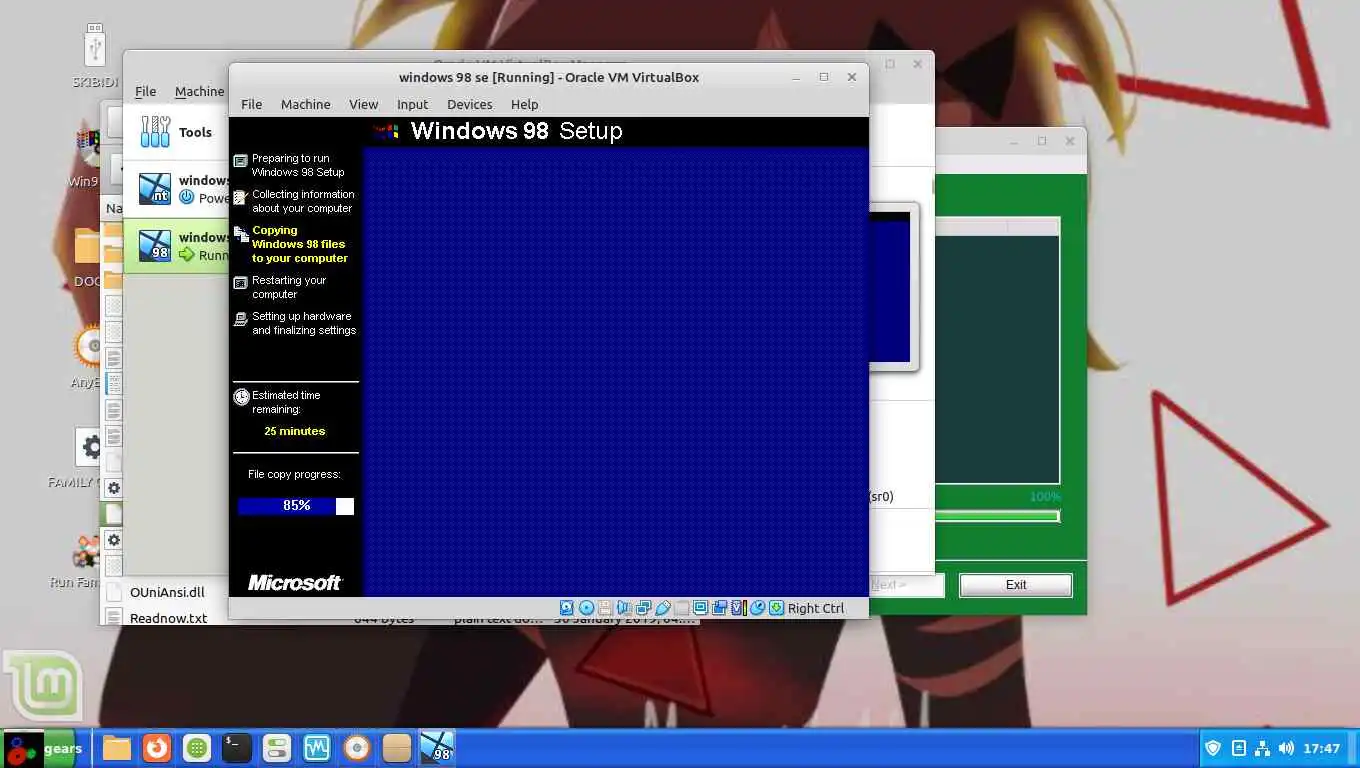Open the Devices menu in VM window
Image resolution: width=1360 pixels, height=768 pixels.
[x=469, y=104]
